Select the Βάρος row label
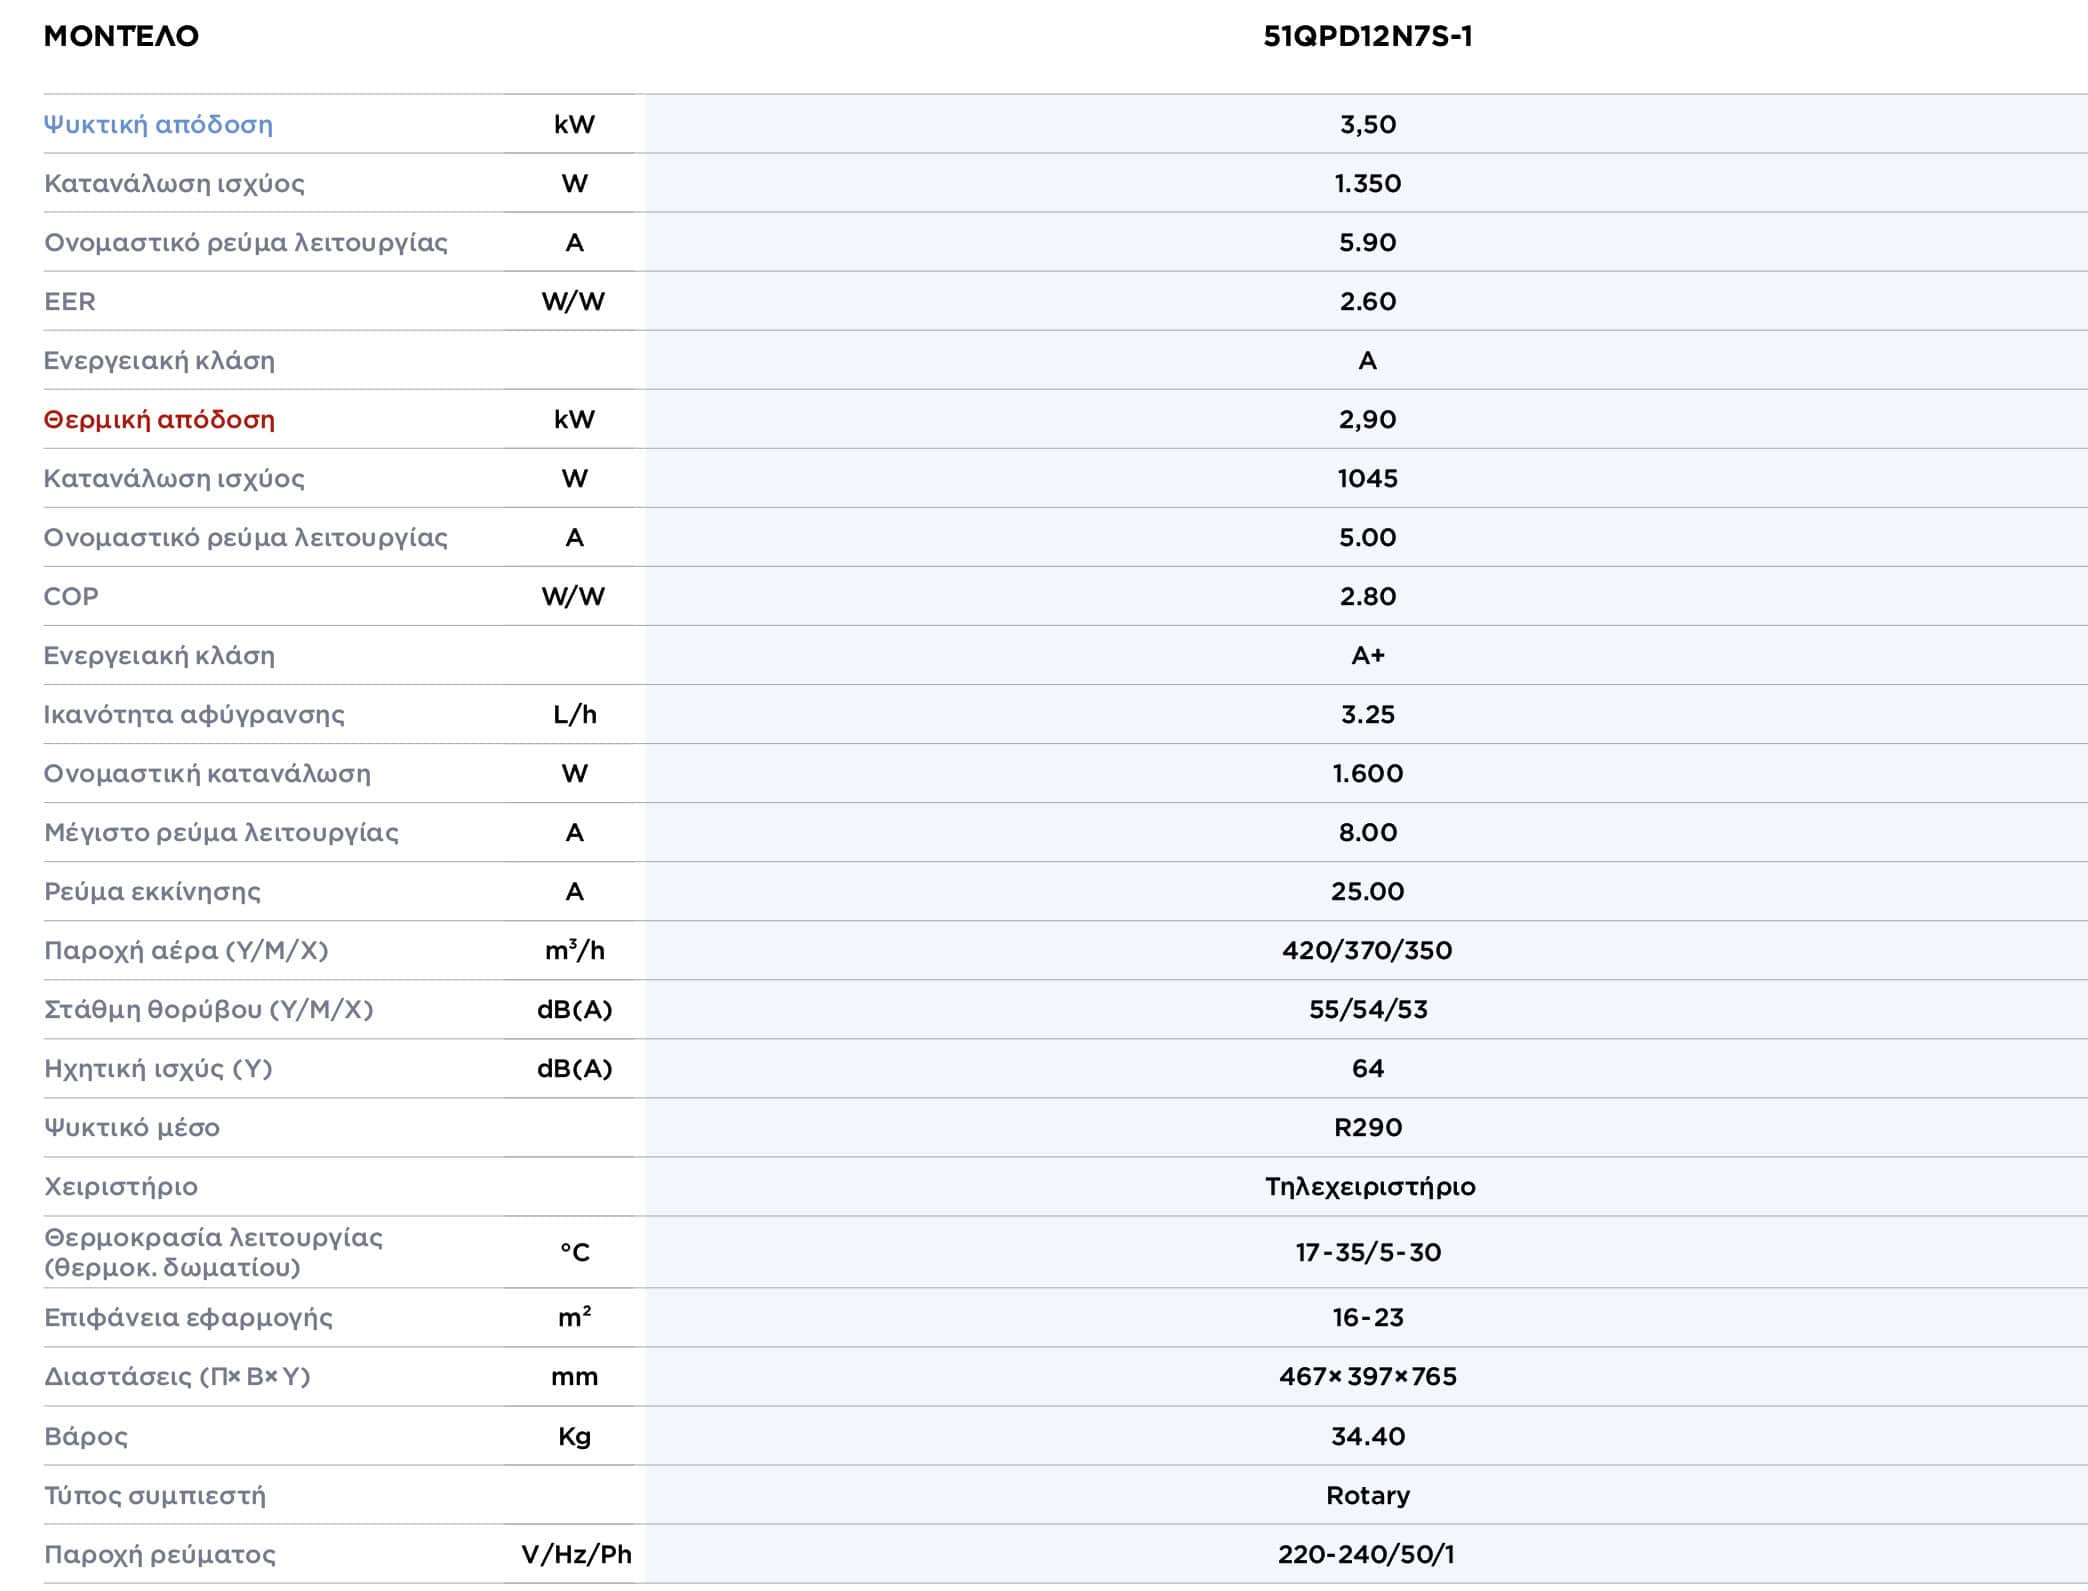 click(x=86, y=1437)
